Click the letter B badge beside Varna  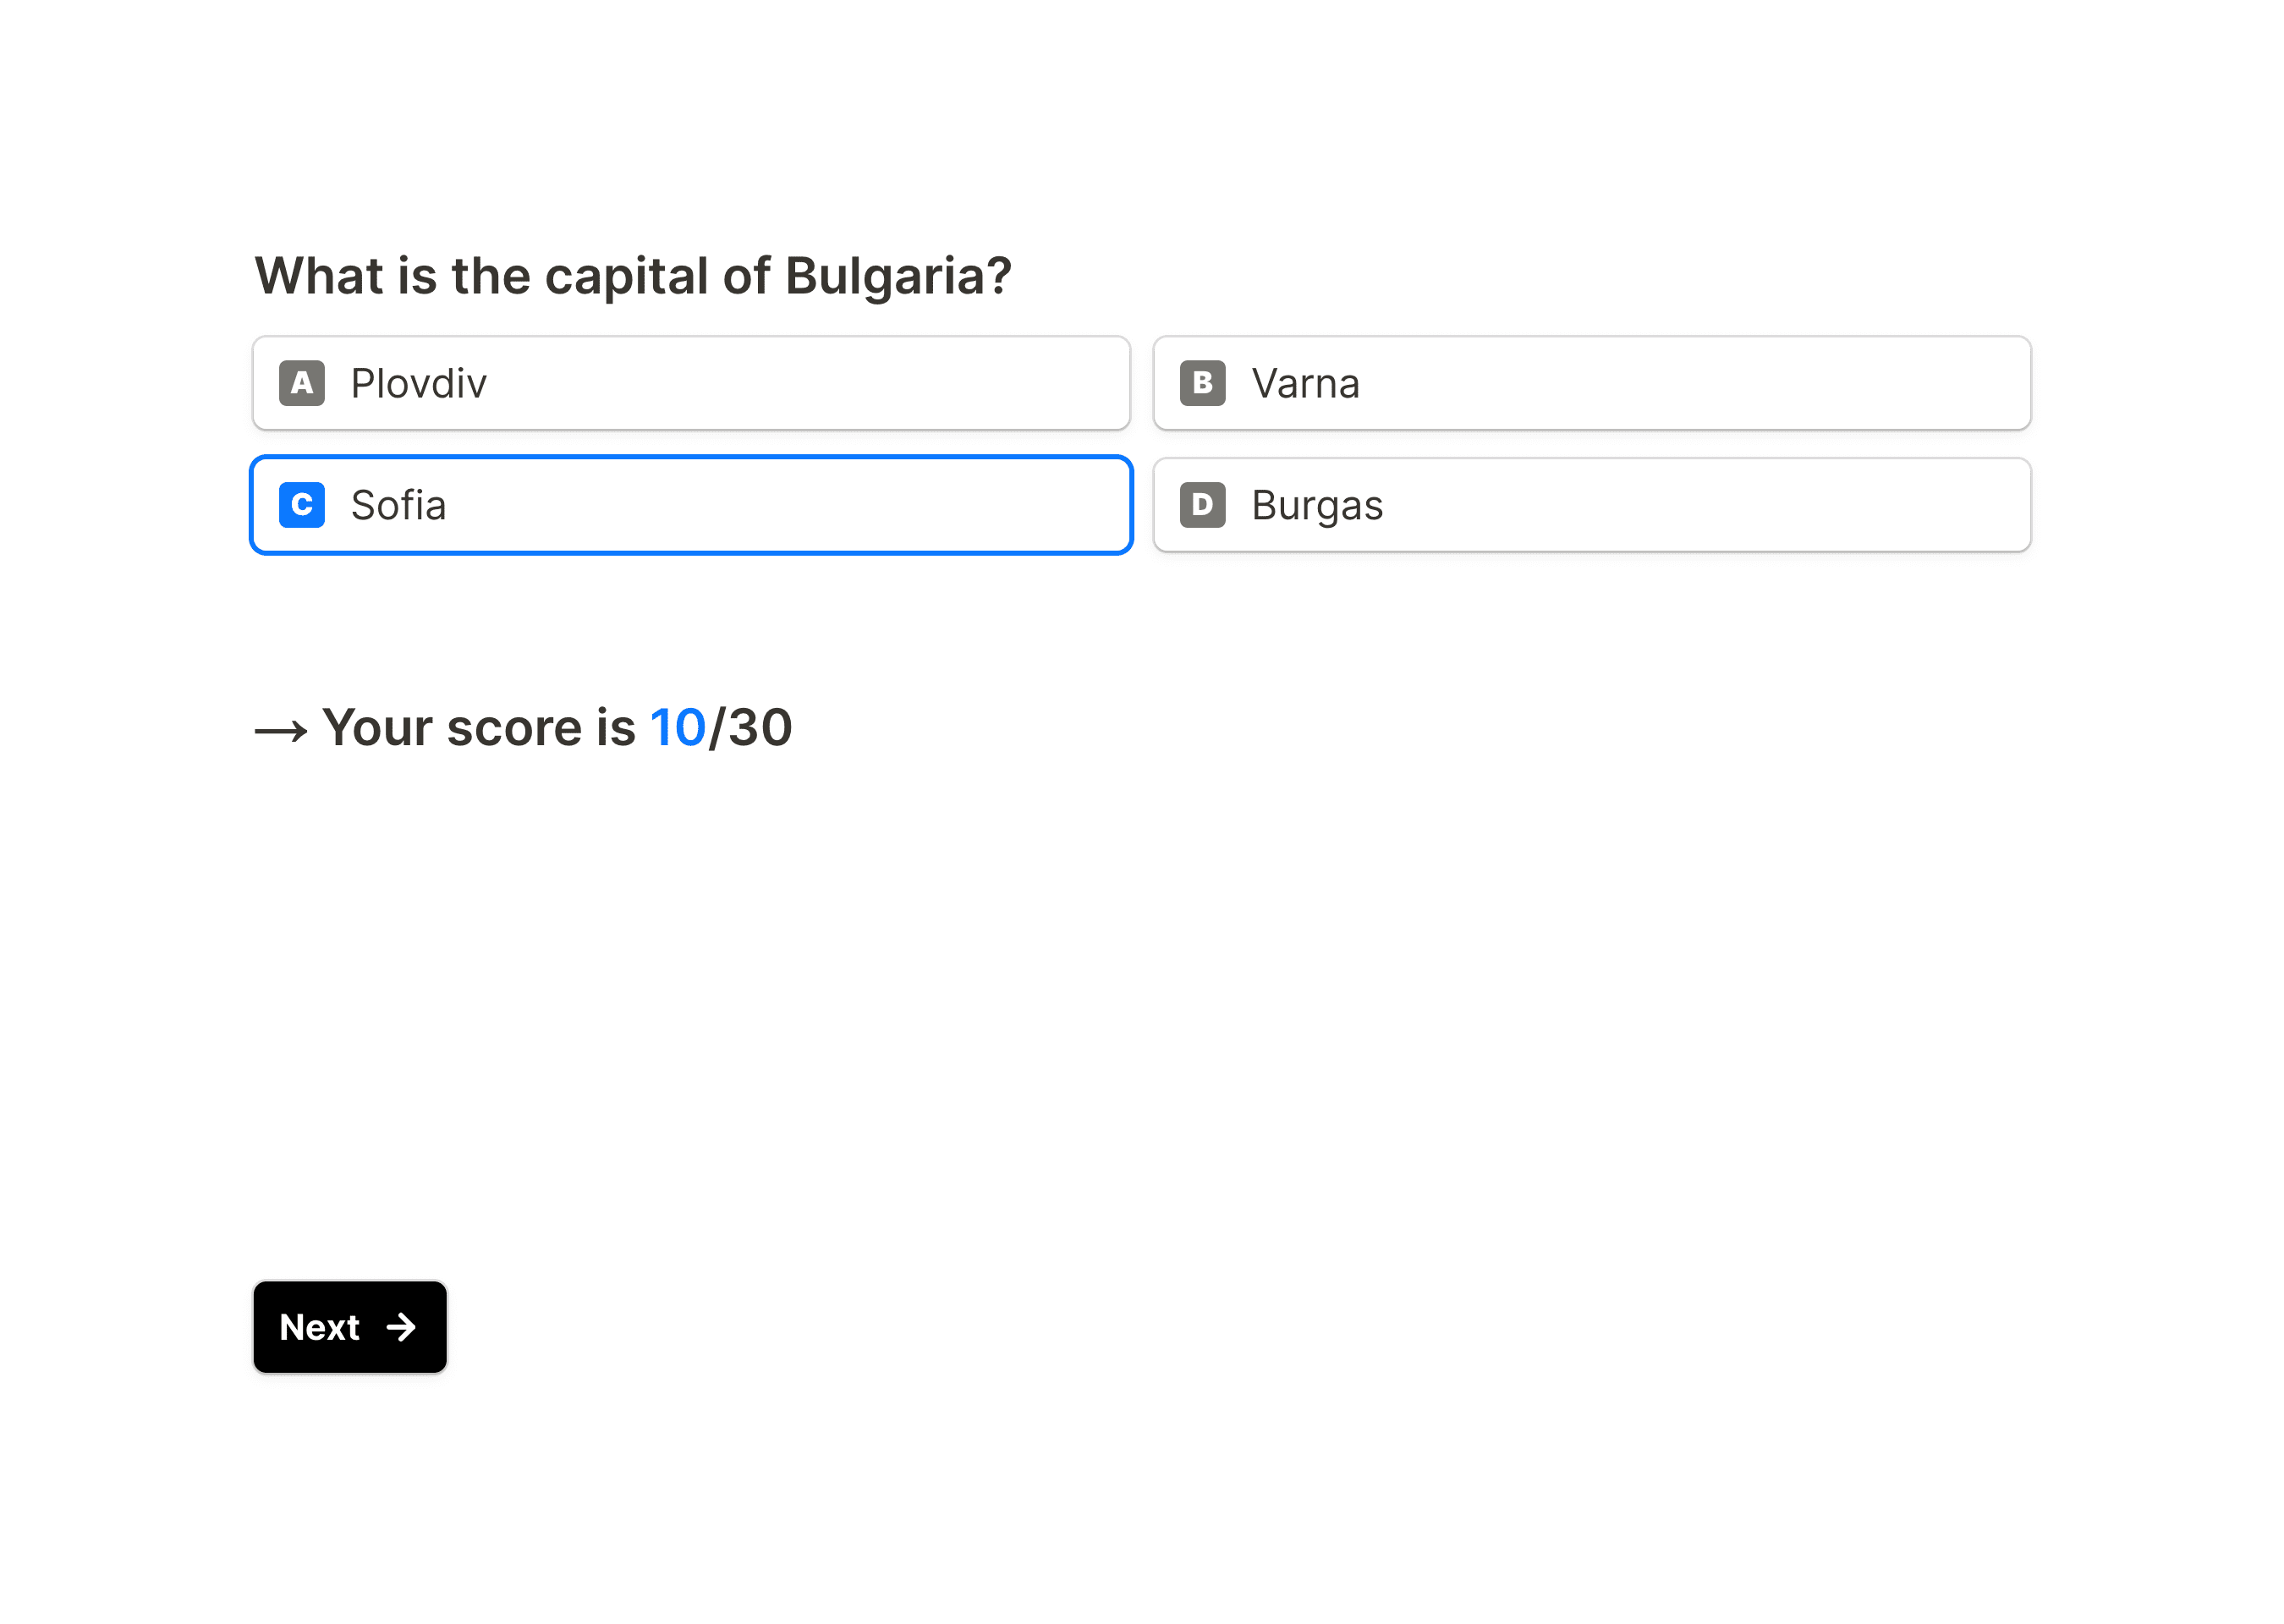[1202, 383]
